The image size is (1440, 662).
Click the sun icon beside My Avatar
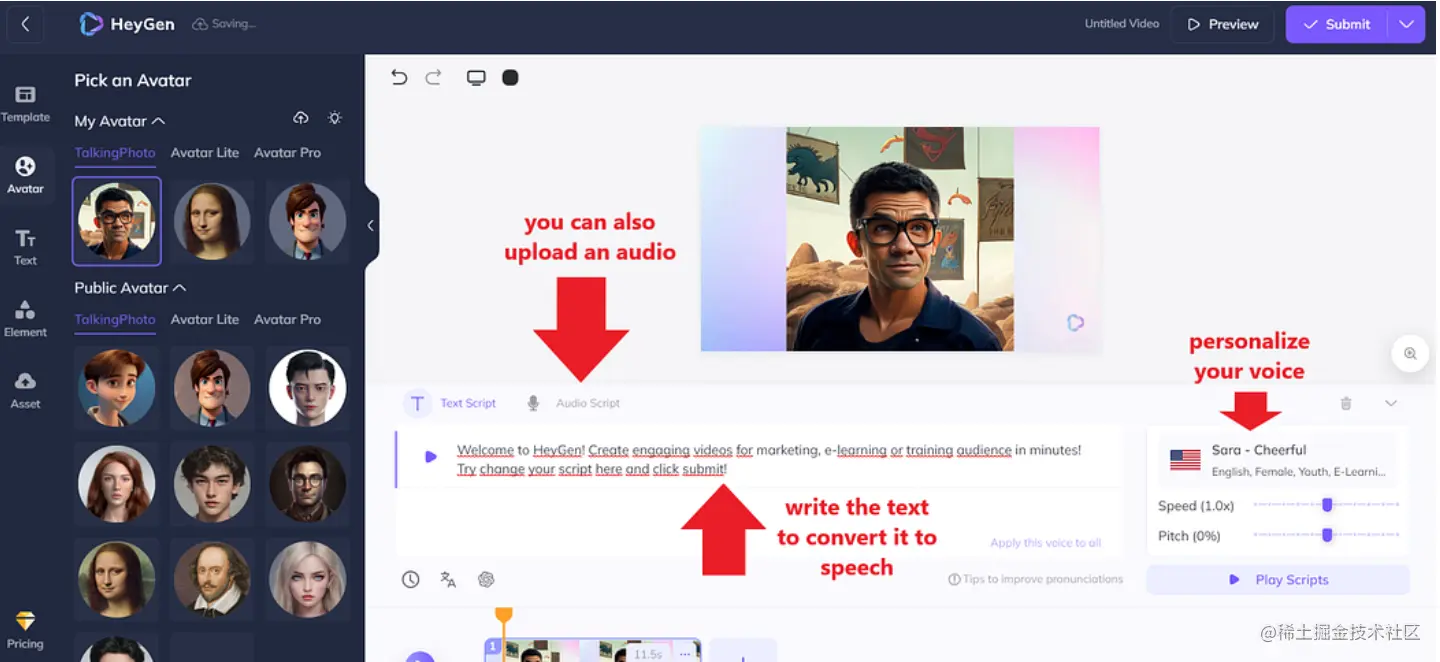pos(335,118)
